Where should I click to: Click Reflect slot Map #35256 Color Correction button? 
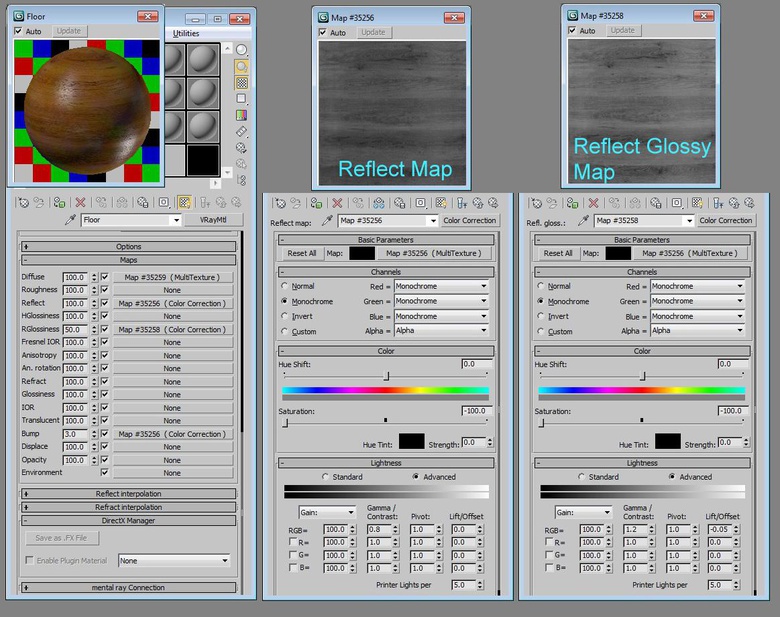coord(172,303)
